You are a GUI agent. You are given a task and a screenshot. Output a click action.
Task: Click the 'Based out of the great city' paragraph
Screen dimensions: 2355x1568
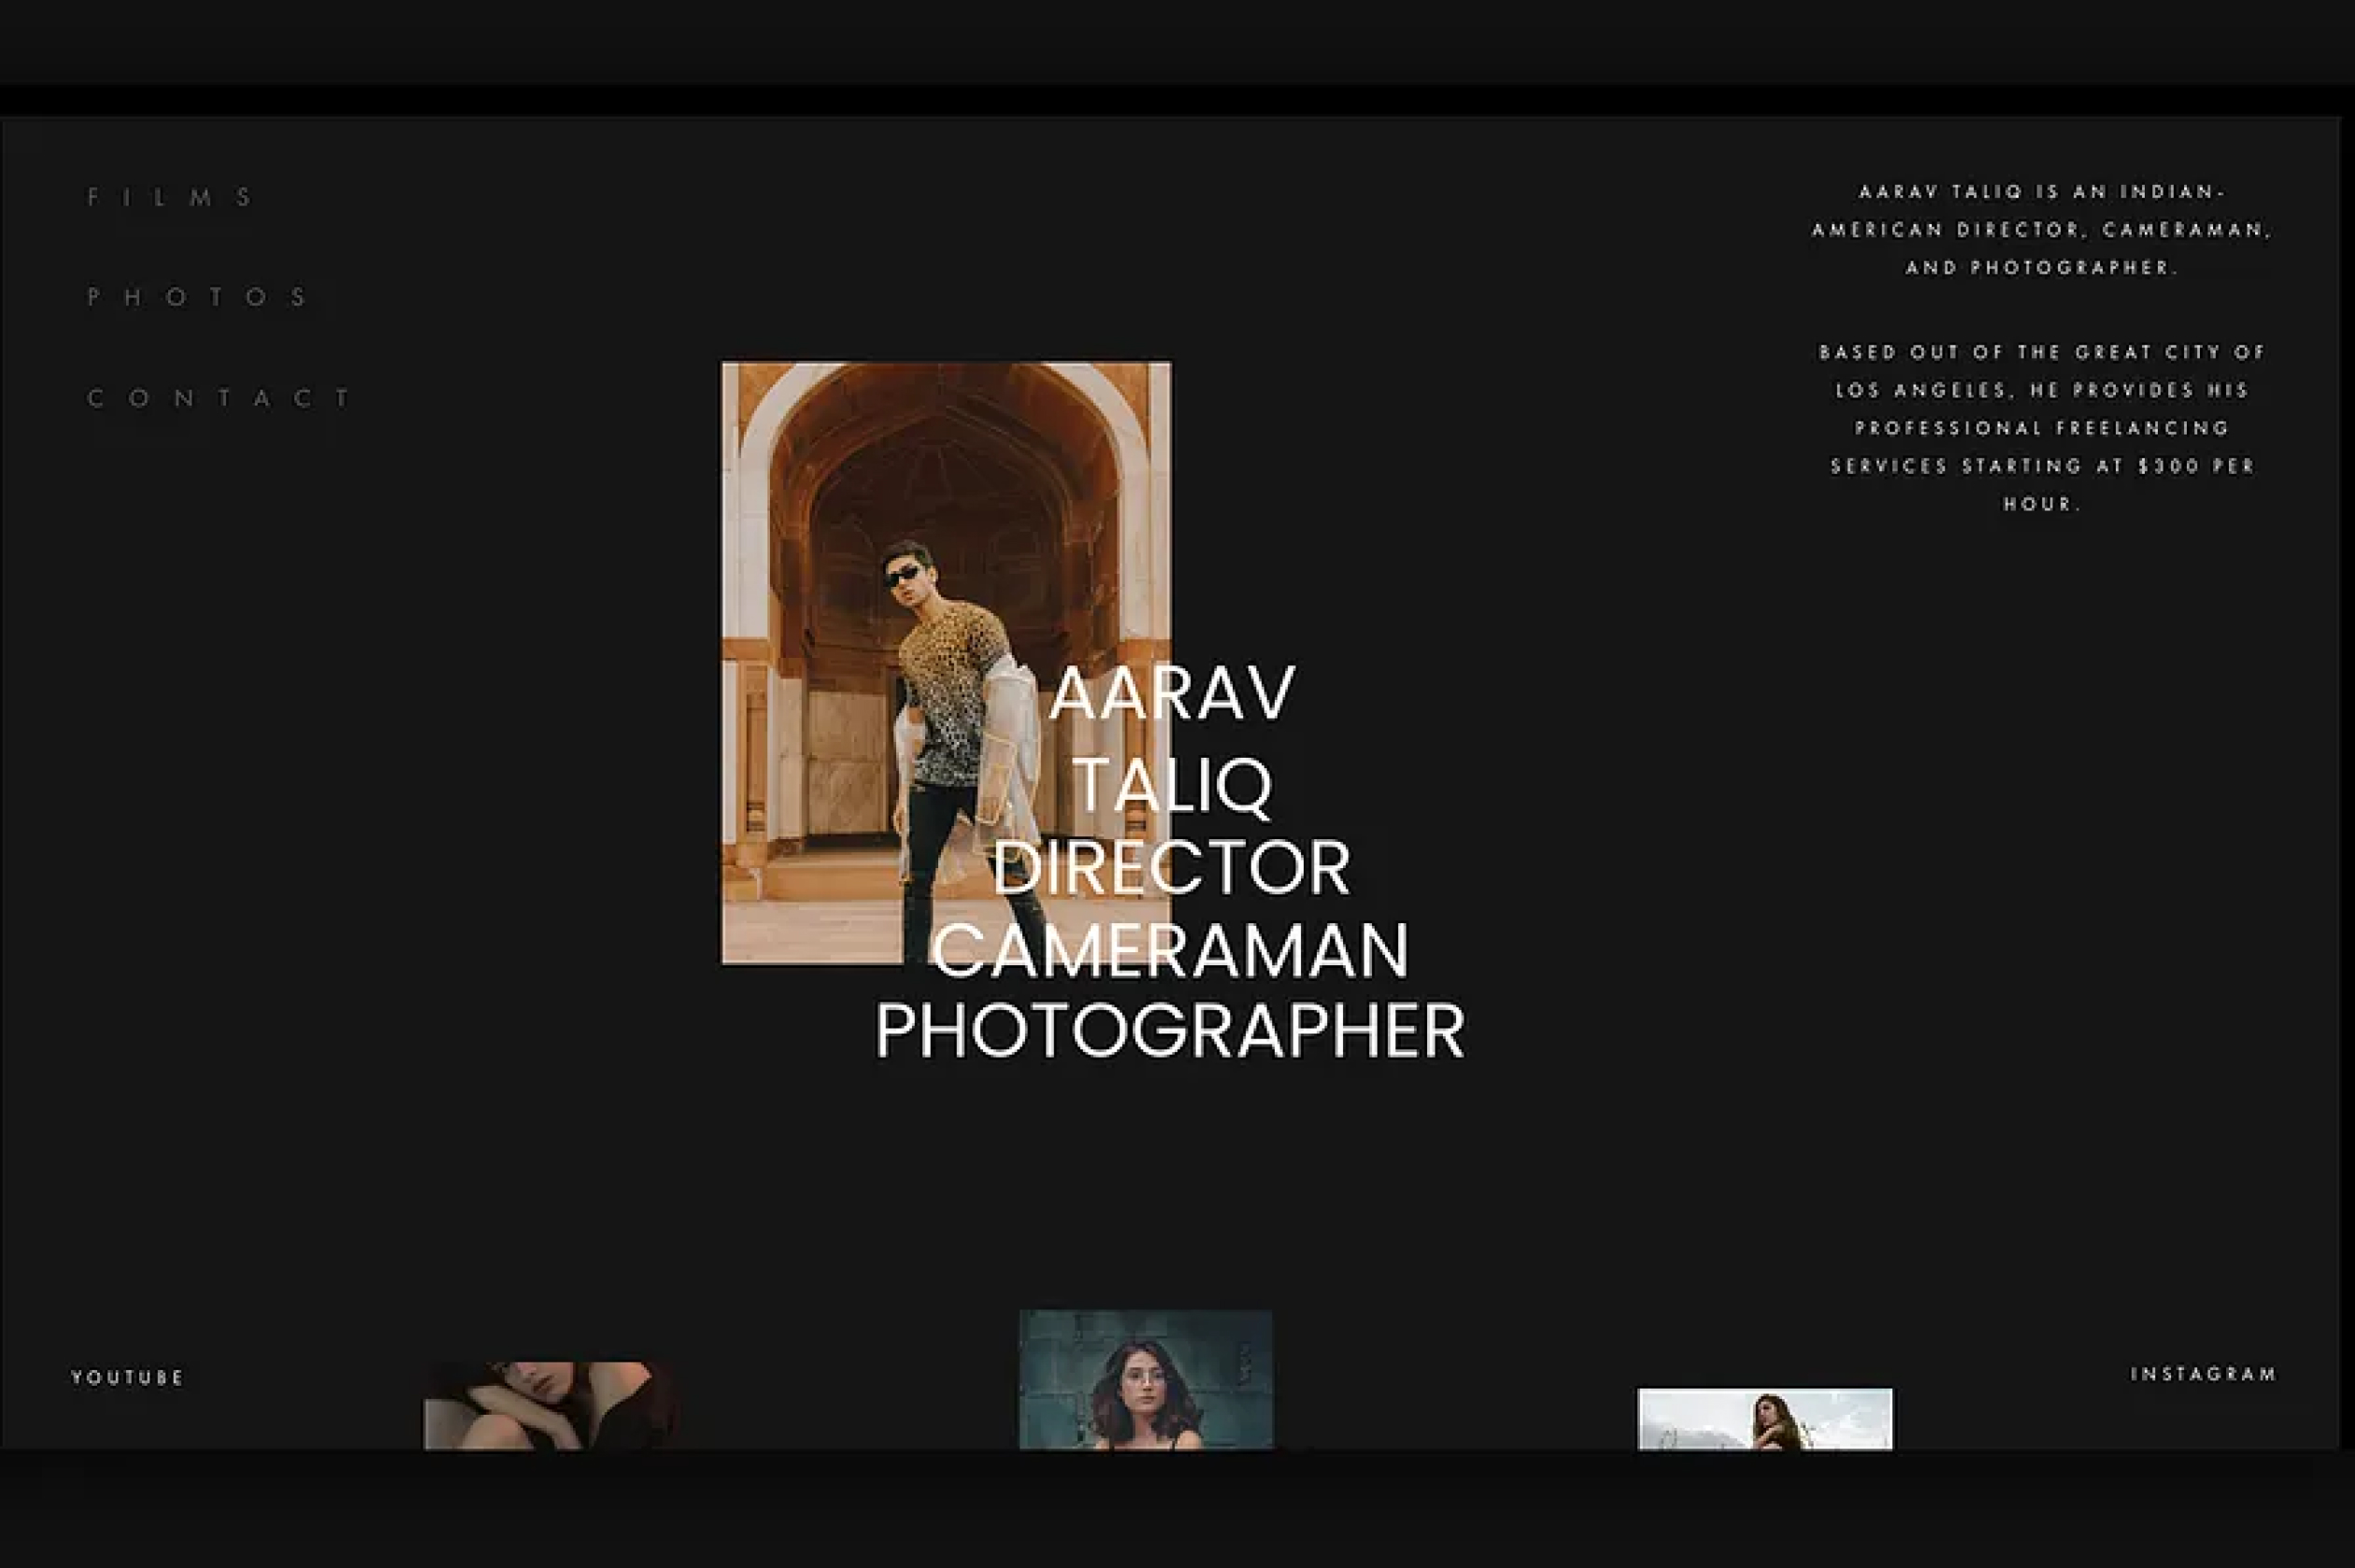pyautogui.click(x=2040, y=428)
